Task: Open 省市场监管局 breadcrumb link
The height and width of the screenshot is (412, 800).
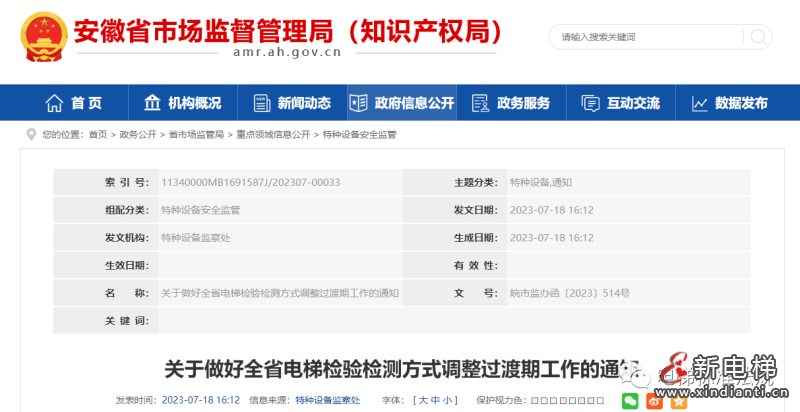Action: click(196, 135)
